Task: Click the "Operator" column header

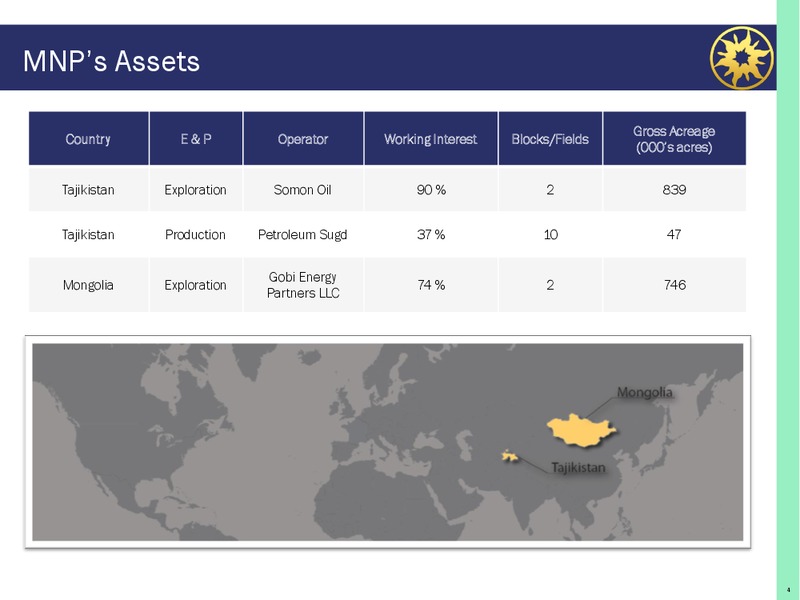Action: pos(303,139)
